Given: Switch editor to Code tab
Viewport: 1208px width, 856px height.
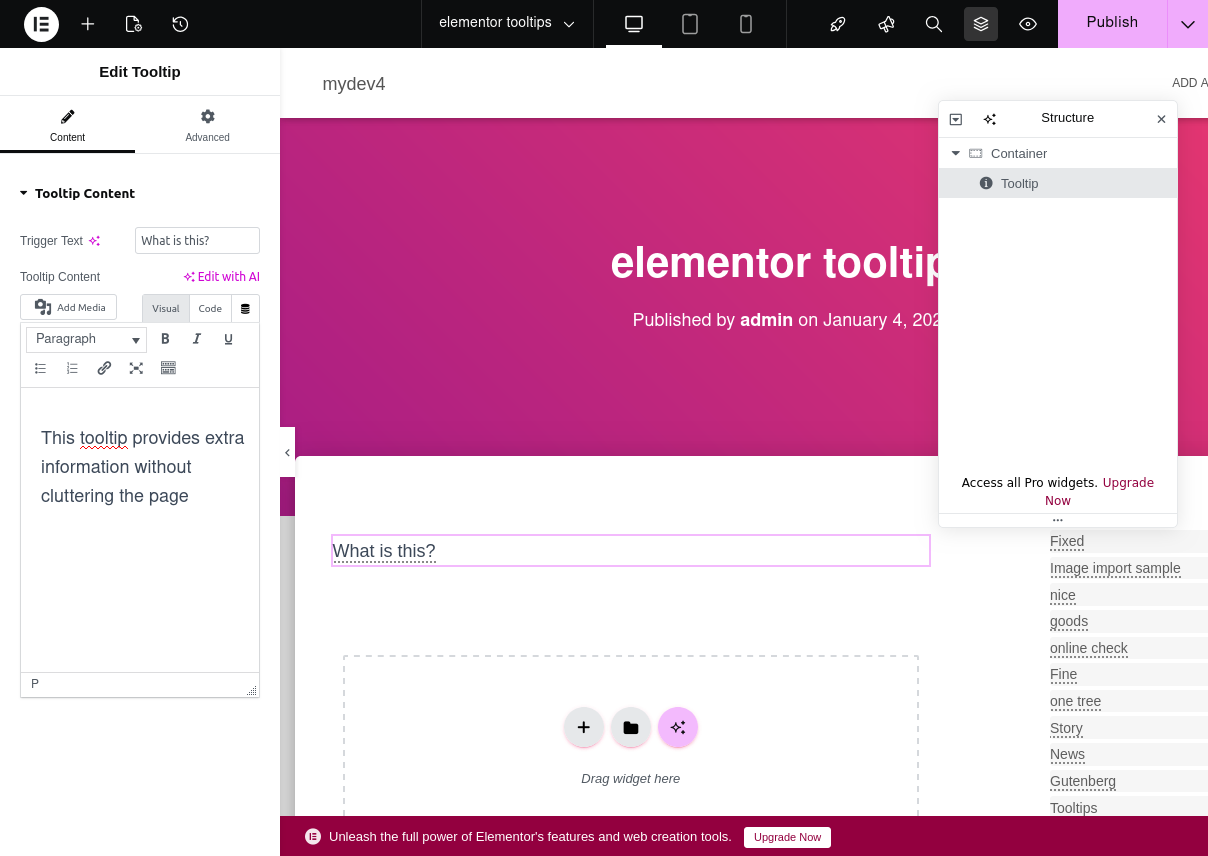Looking at the screenshot, I should click(x=210, y=309).
